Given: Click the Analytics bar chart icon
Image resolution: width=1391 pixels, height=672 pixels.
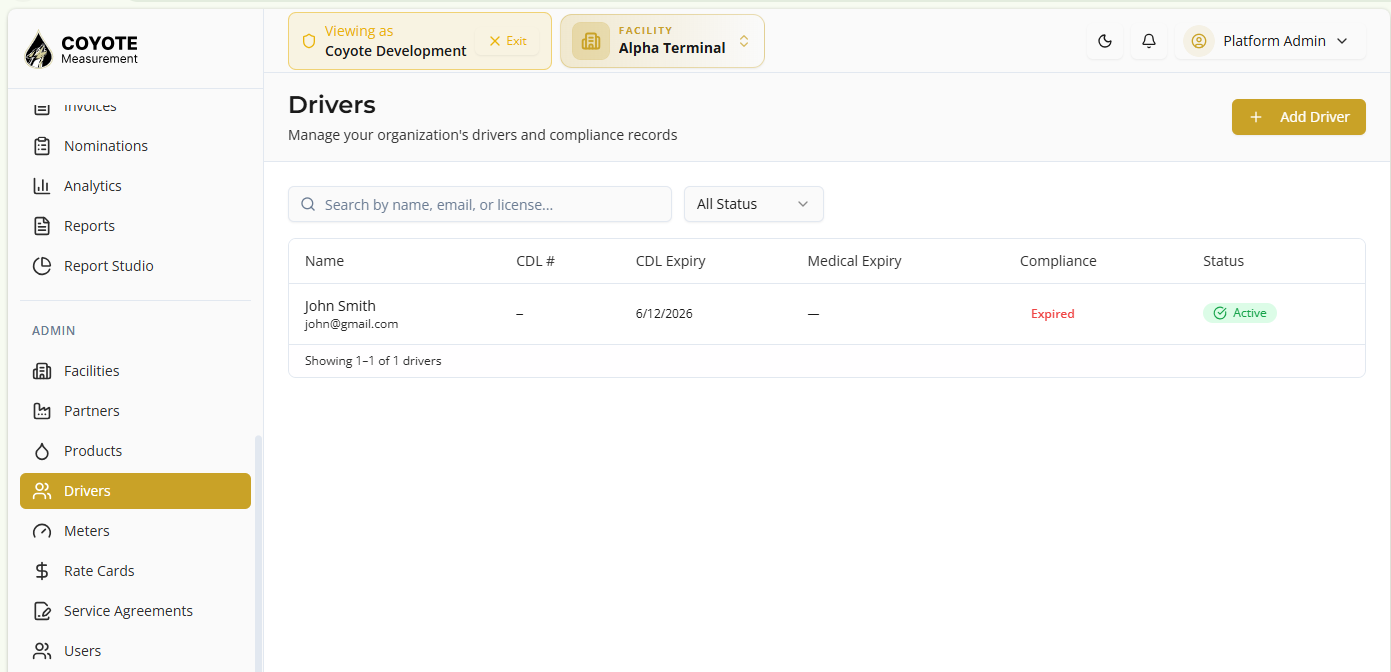Looking at the screenshot, I should (x=42, y=186).
